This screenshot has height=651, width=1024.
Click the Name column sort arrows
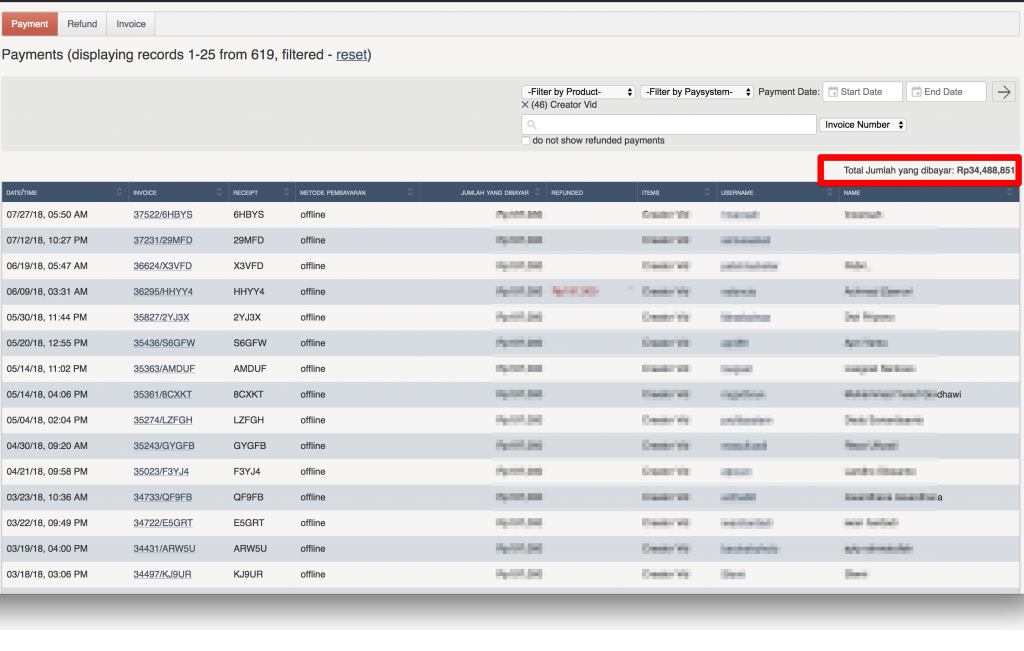coord(1010,192)
